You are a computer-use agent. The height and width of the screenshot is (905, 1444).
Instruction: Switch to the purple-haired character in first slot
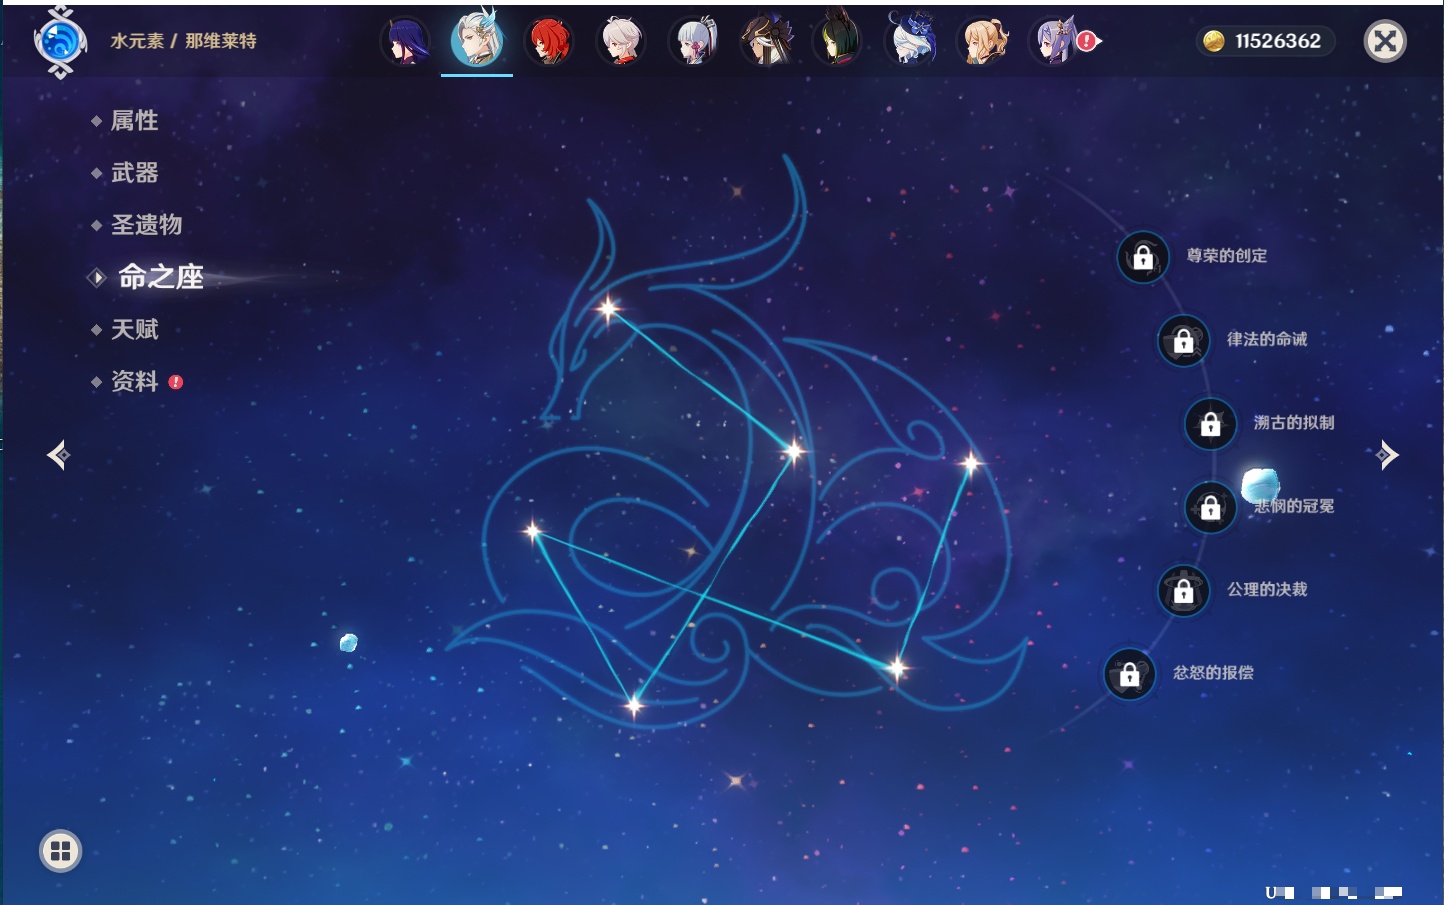pyautogui.click(x=405, y=42)
